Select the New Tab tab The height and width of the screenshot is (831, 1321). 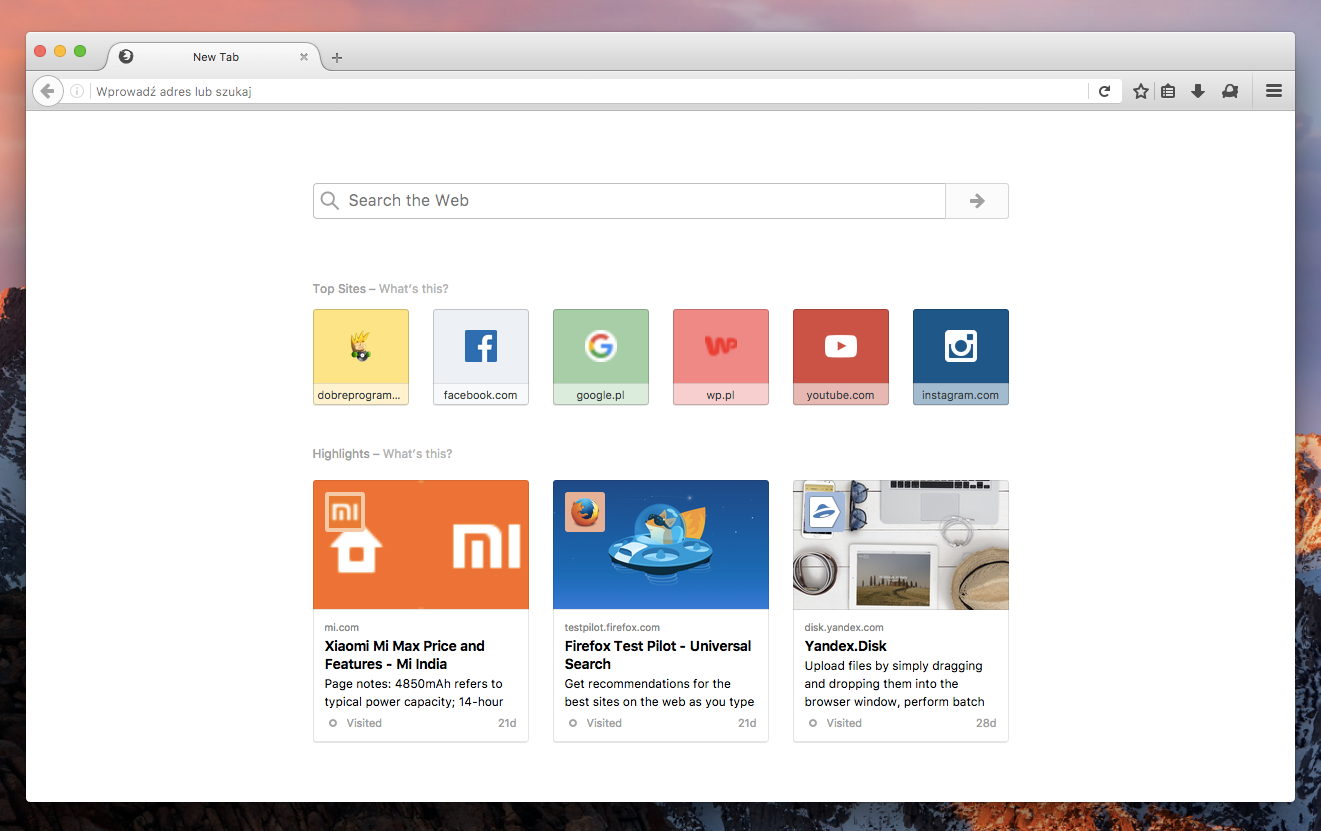[215, 57]
